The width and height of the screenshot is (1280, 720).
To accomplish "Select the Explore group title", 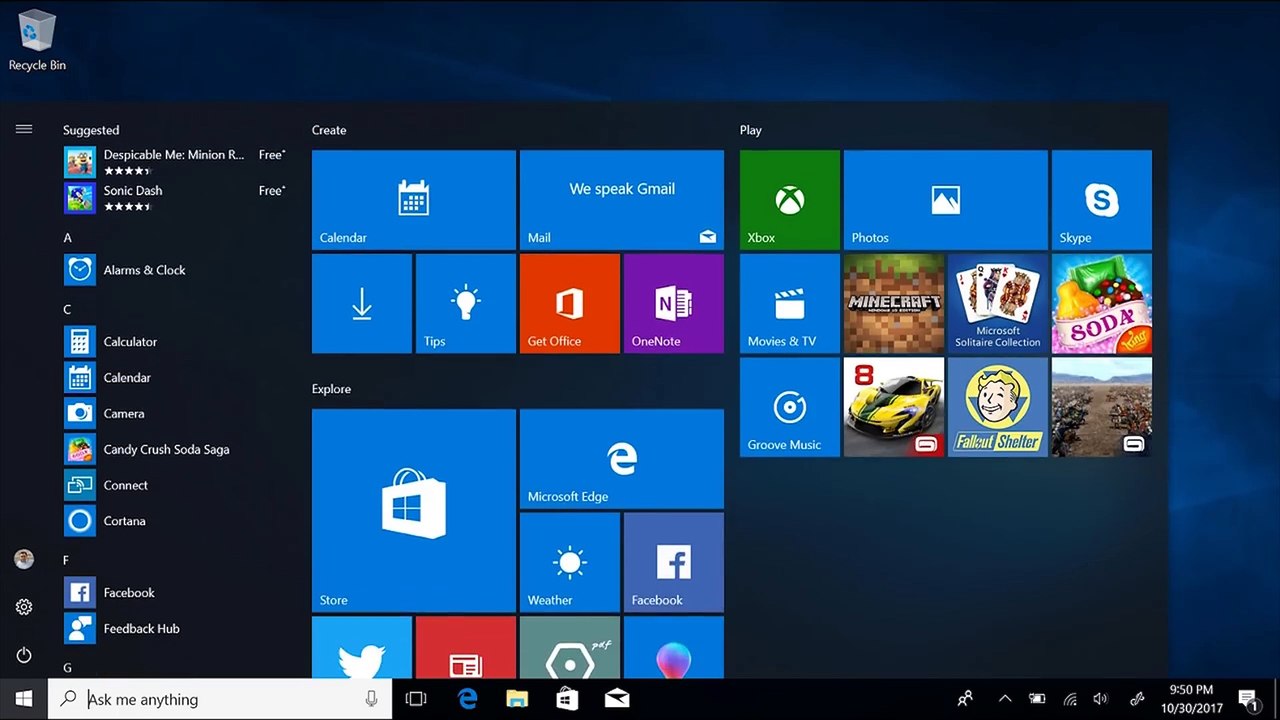I will click(331, 389).
